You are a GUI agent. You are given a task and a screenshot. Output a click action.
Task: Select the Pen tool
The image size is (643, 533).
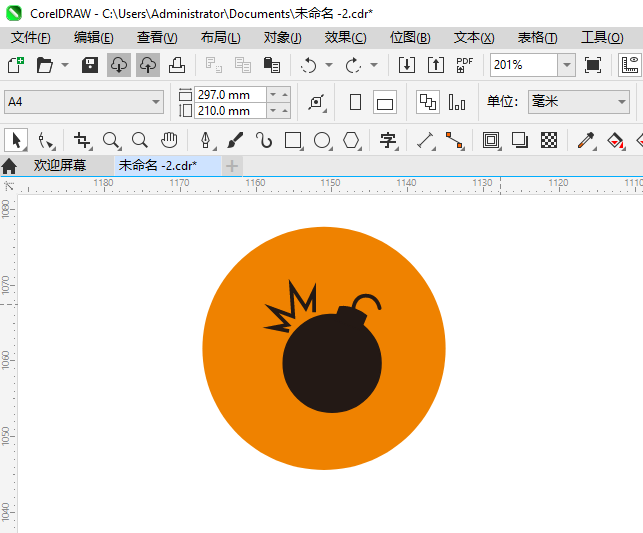206,141
